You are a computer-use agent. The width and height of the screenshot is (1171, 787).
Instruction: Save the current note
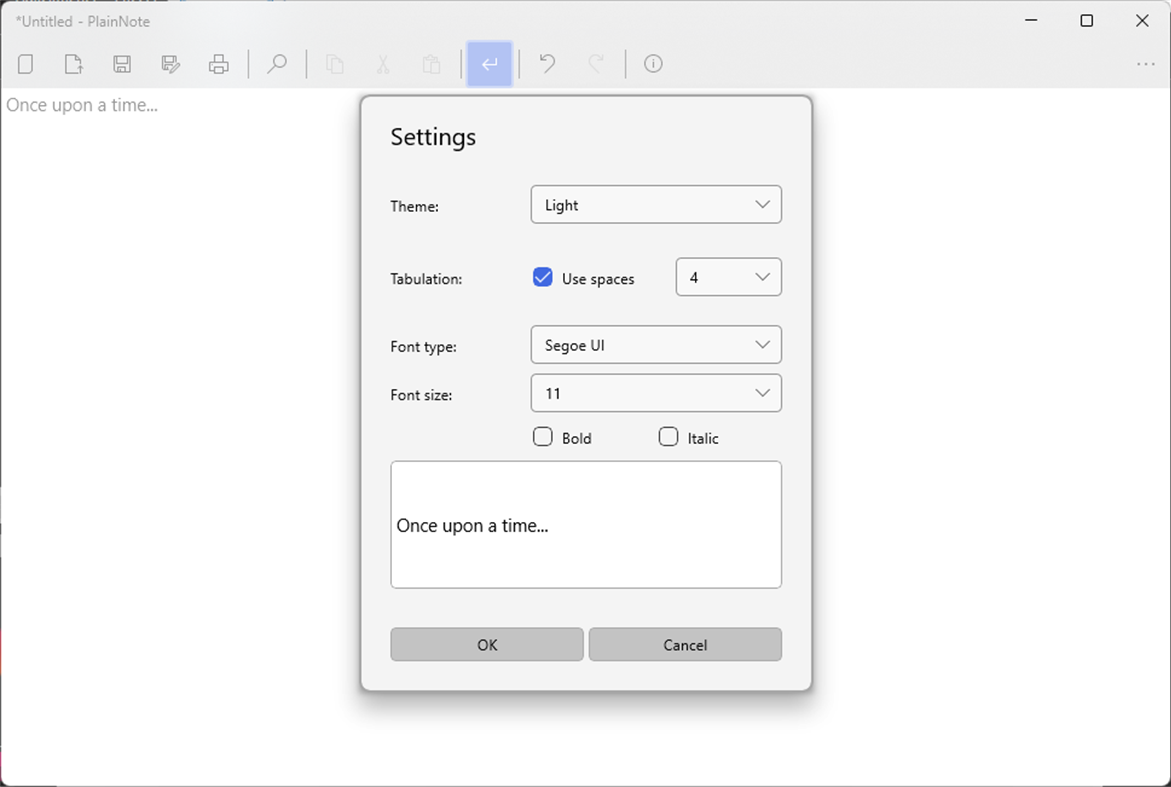point(122,63)
